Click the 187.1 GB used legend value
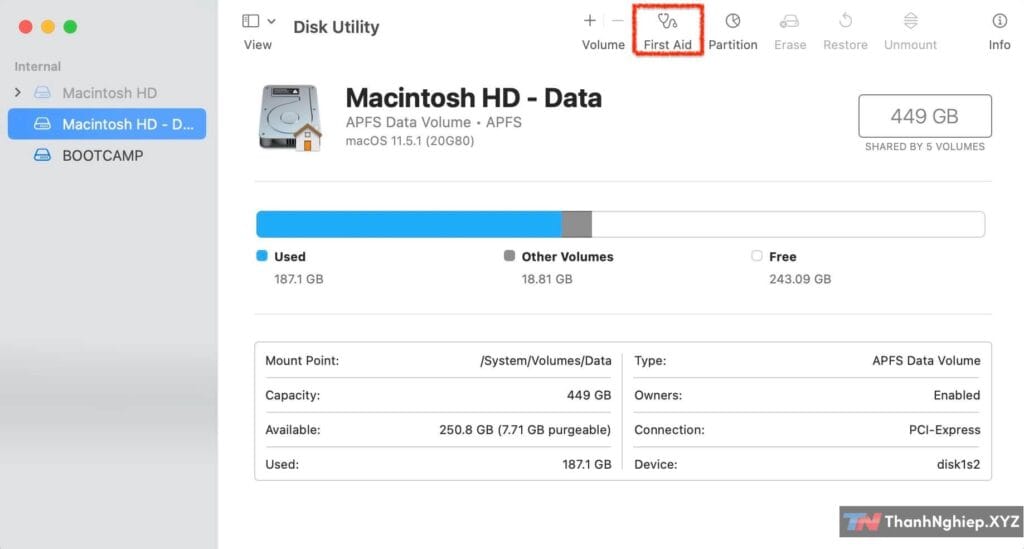1024x549 pixels. (298, 279)
